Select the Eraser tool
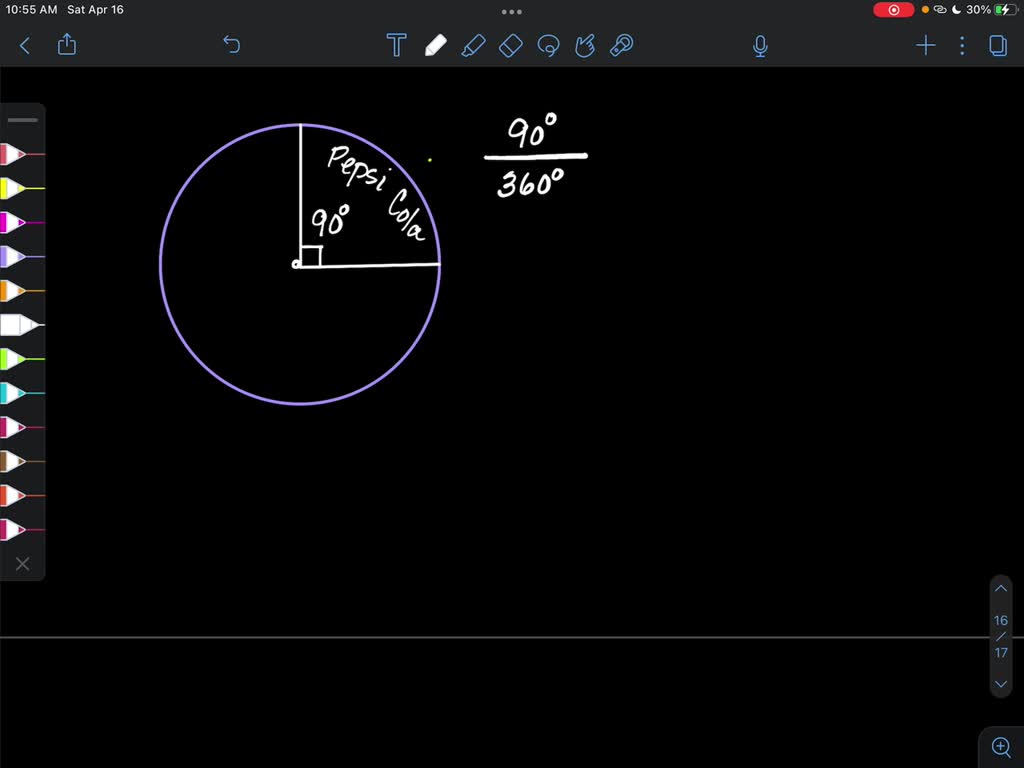This screenshot has height=768, width=1024. pos(510,45)
